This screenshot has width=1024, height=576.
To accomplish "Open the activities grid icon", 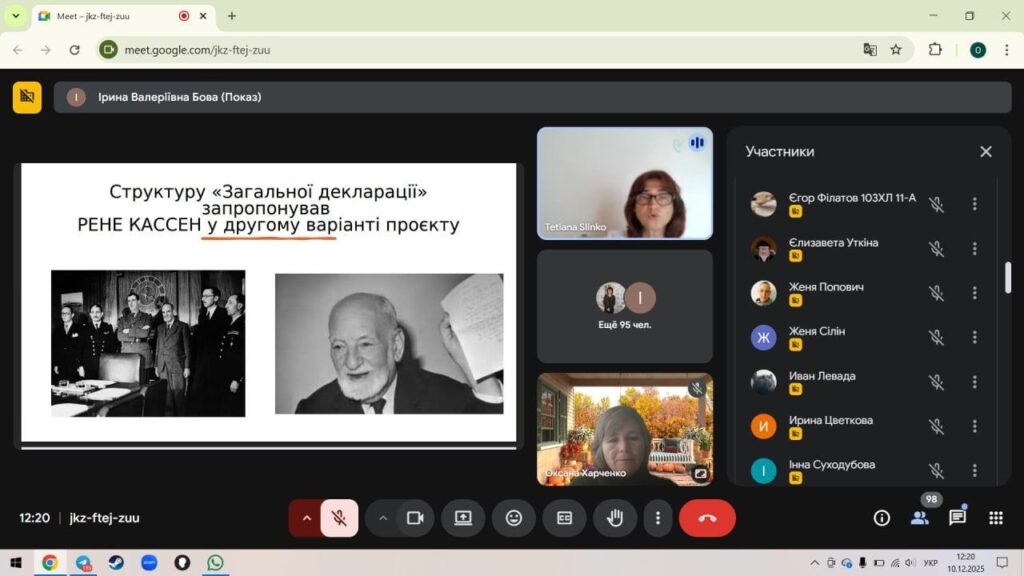I will click(x=995, y=518).
